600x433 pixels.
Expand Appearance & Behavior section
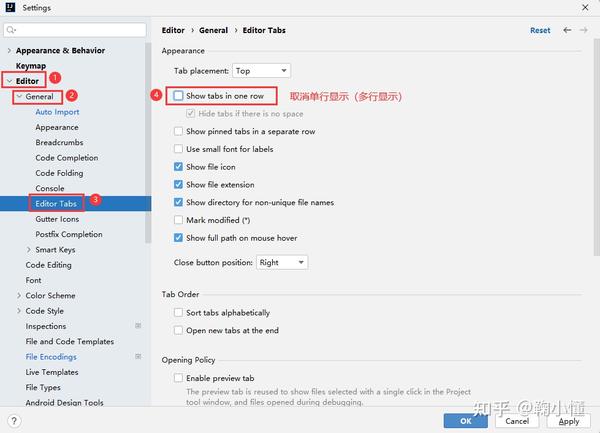pyautogui.click(x=9, y=50)
